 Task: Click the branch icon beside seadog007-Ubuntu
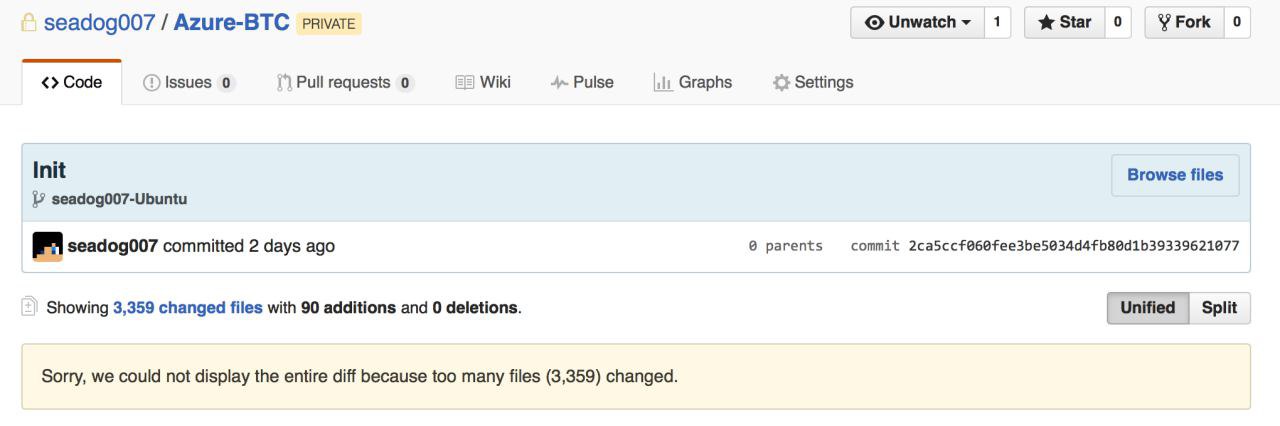click(39, 199)
